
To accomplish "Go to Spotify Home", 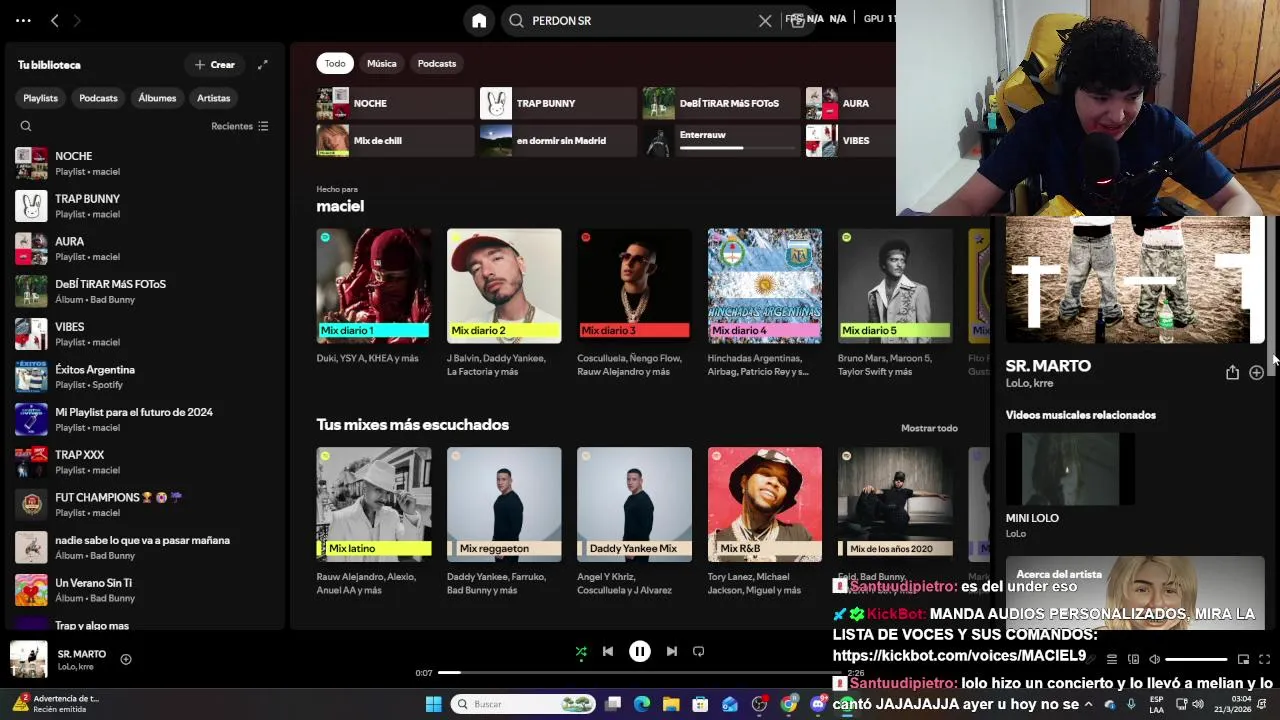I will click(x=479, y=20).
